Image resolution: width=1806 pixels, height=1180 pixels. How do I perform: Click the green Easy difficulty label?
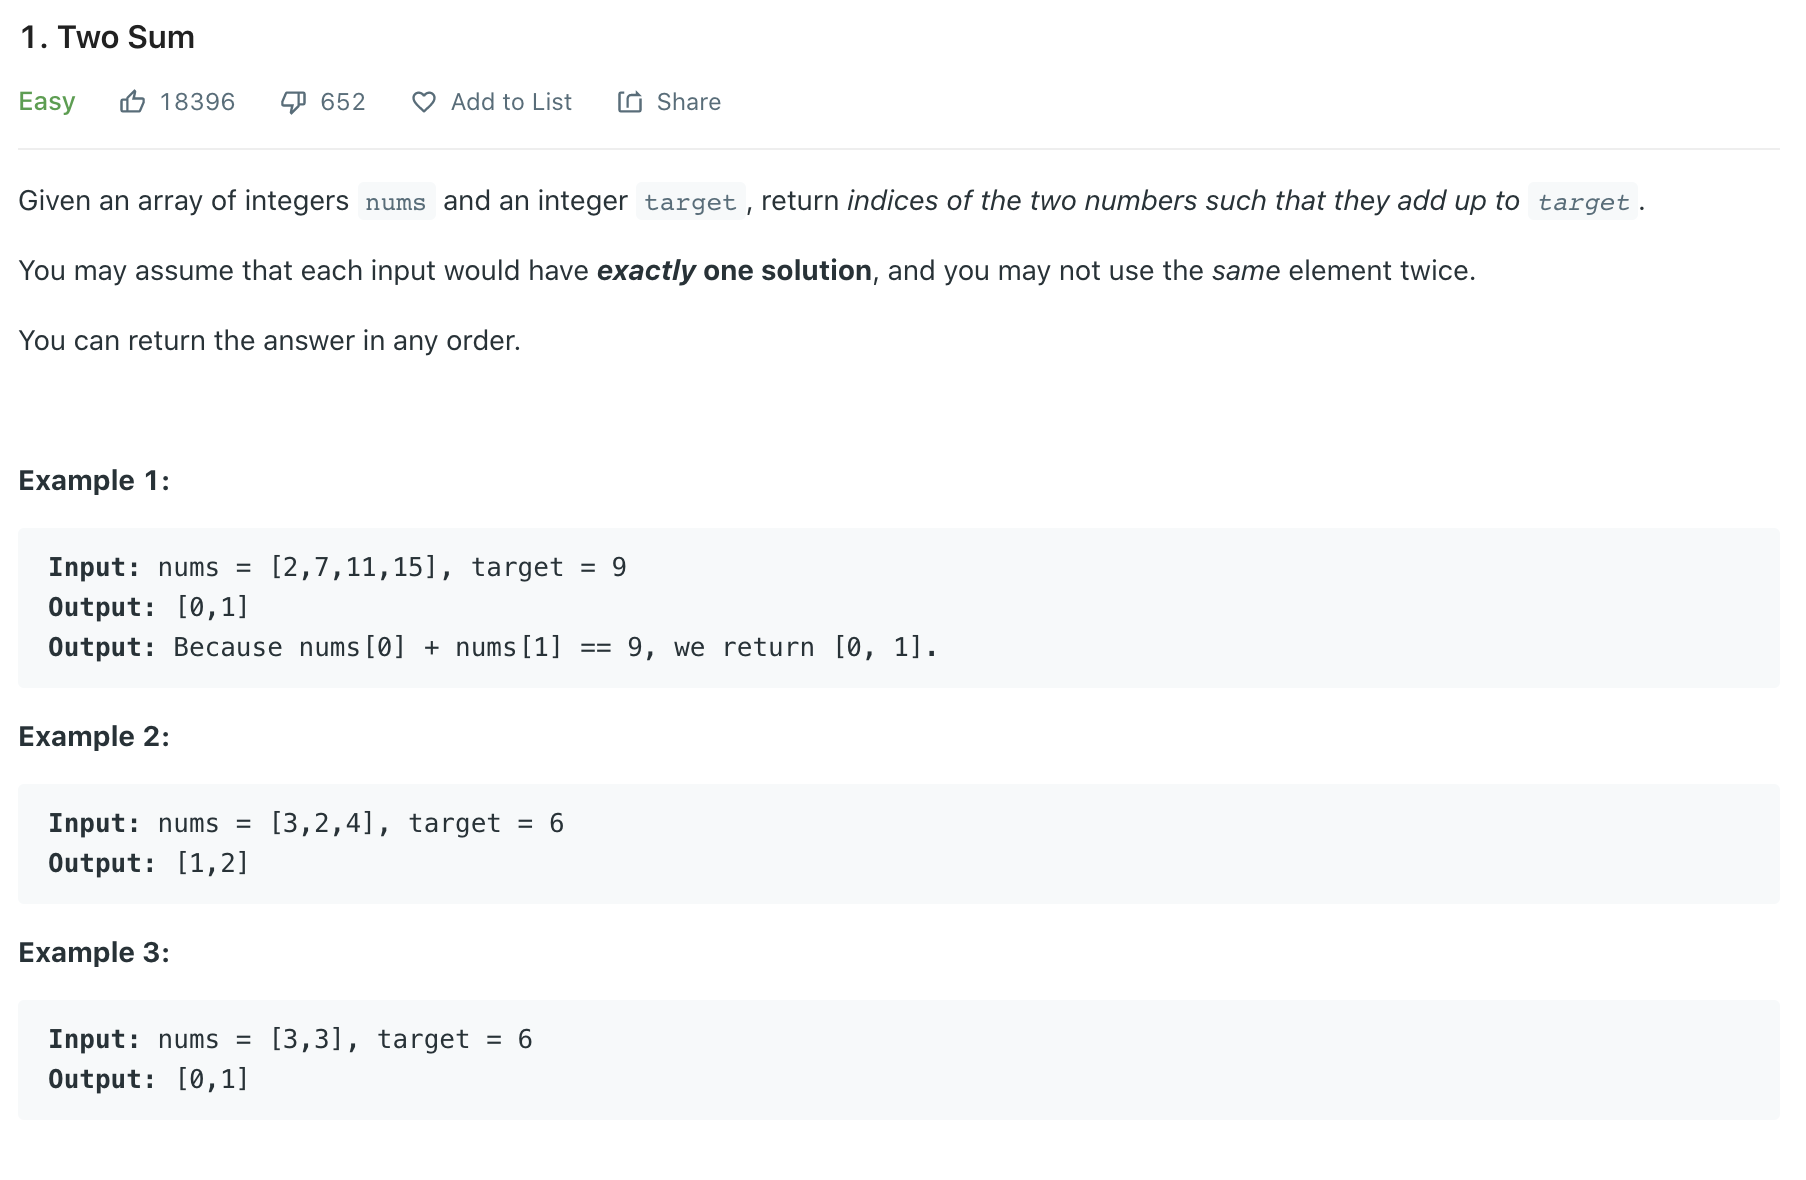(x=47, y=102)
